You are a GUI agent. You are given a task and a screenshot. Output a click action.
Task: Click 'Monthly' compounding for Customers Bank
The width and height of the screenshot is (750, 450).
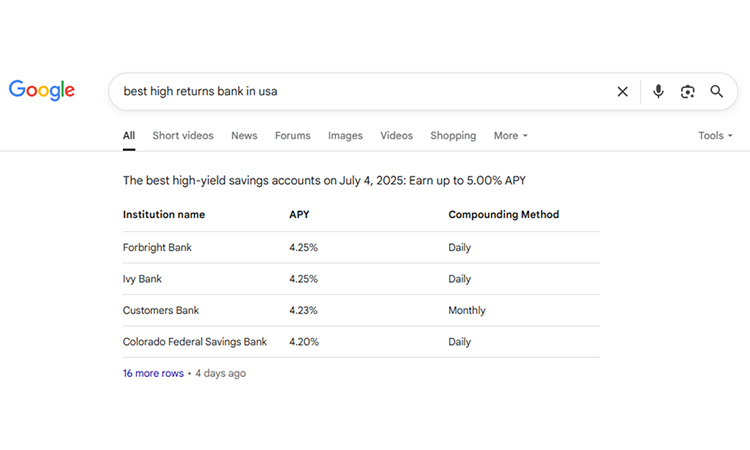[467, 310]
